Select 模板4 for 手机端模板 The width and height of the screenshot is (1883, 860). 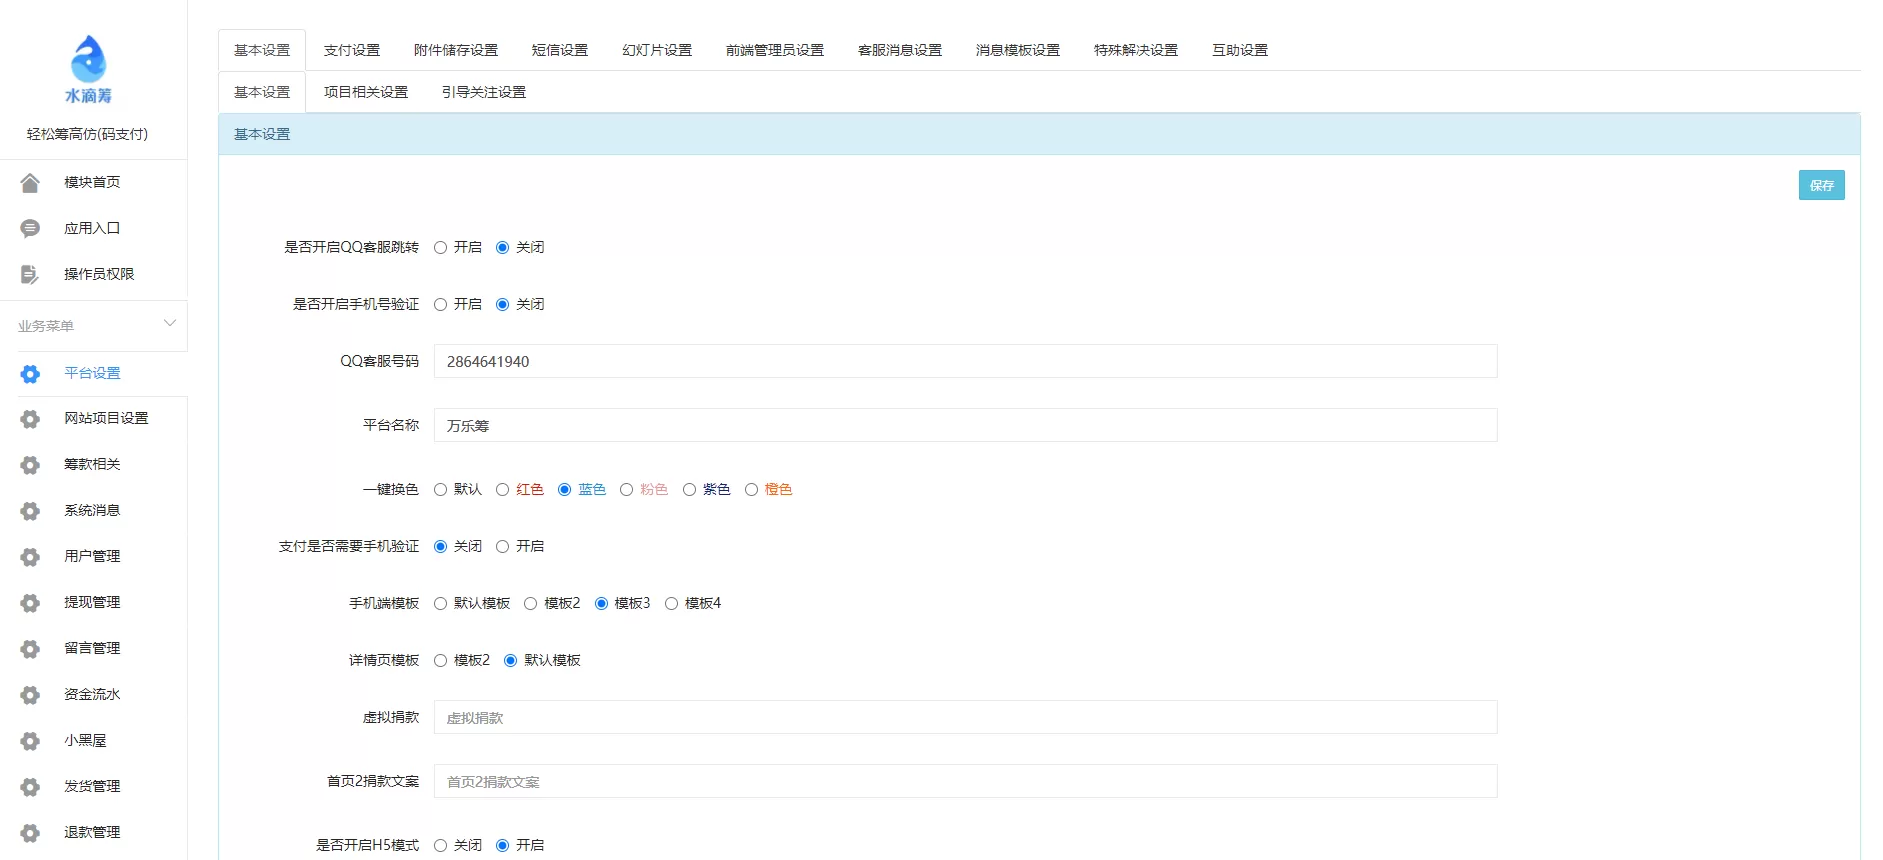click(x=671, y=604)
